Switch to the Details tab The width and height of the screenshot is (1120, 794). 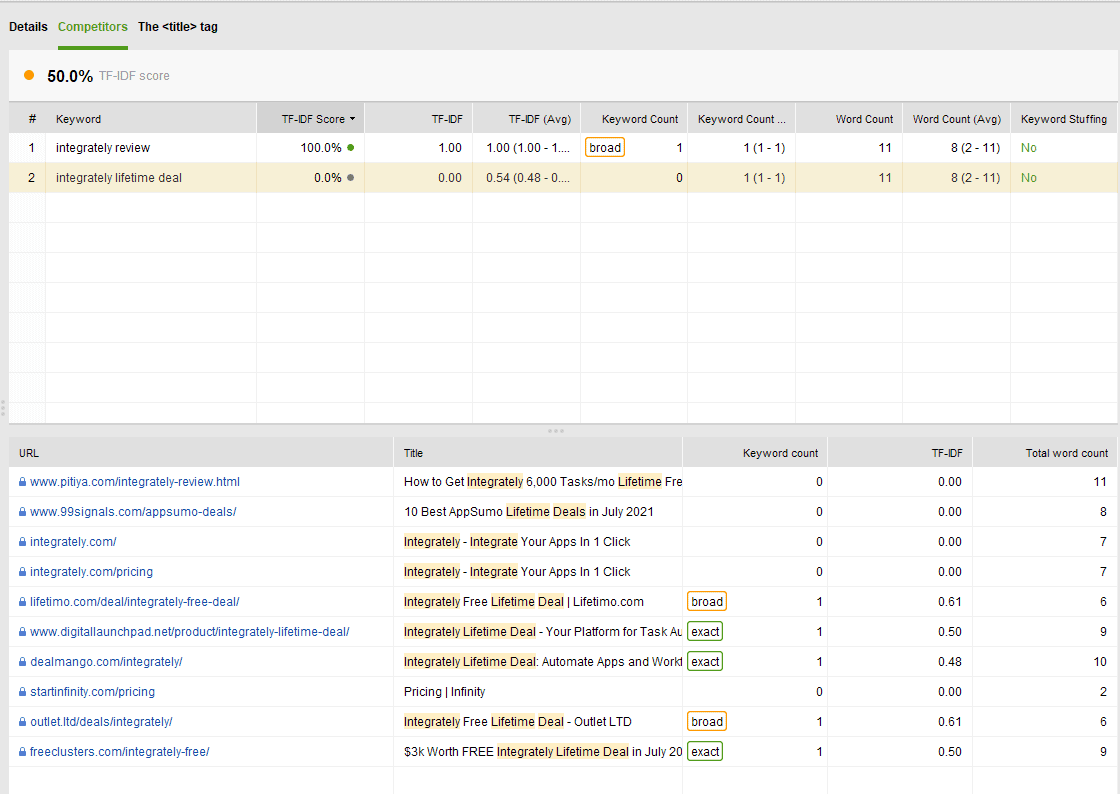point(28,26)
